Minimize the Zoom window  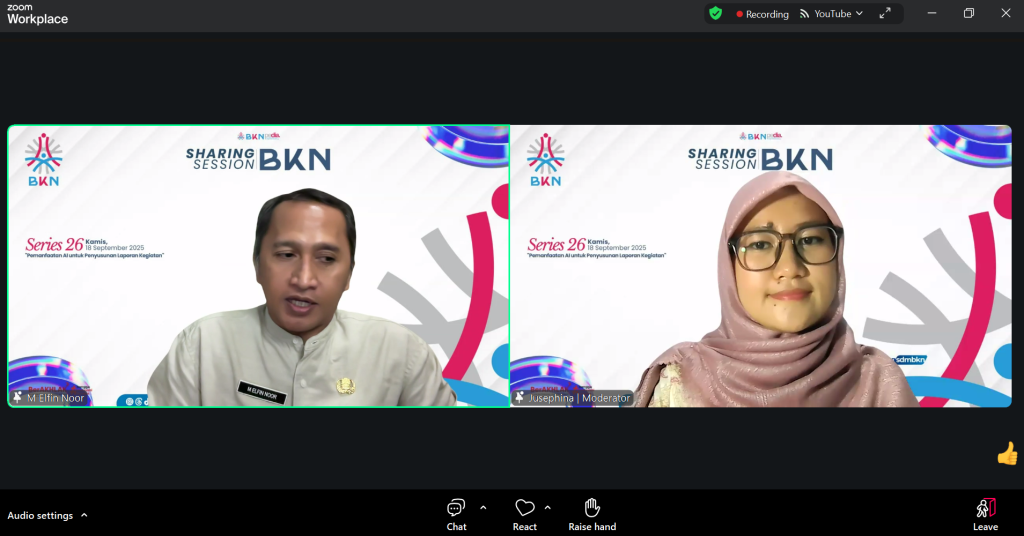point(932,14)
